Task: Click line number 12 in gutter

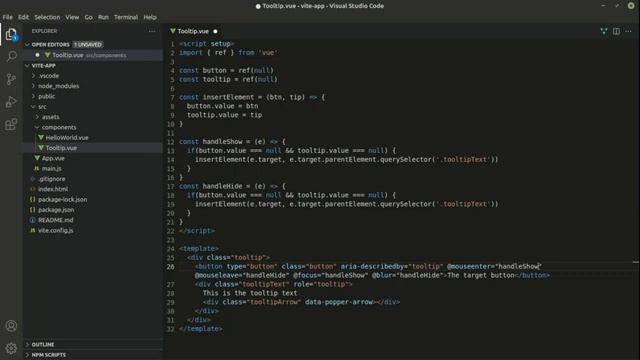Action: pyautogui.click(x=170, y=142)
